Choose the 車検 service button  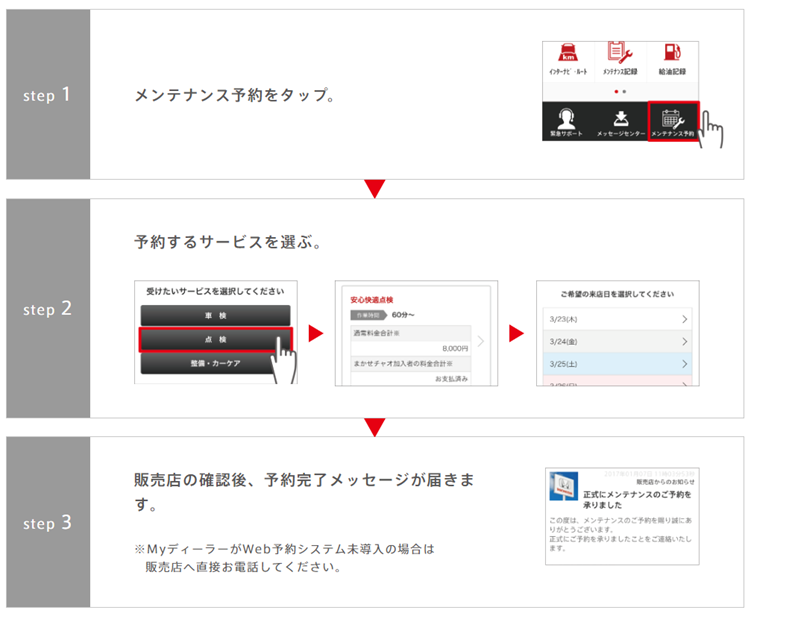pyautogui.click(x=215, y=316)
